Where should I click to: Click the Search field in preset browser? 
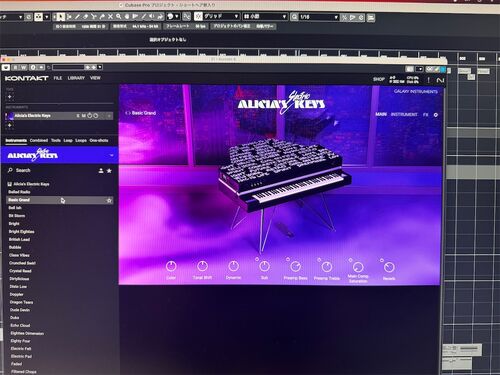[53, 170]
